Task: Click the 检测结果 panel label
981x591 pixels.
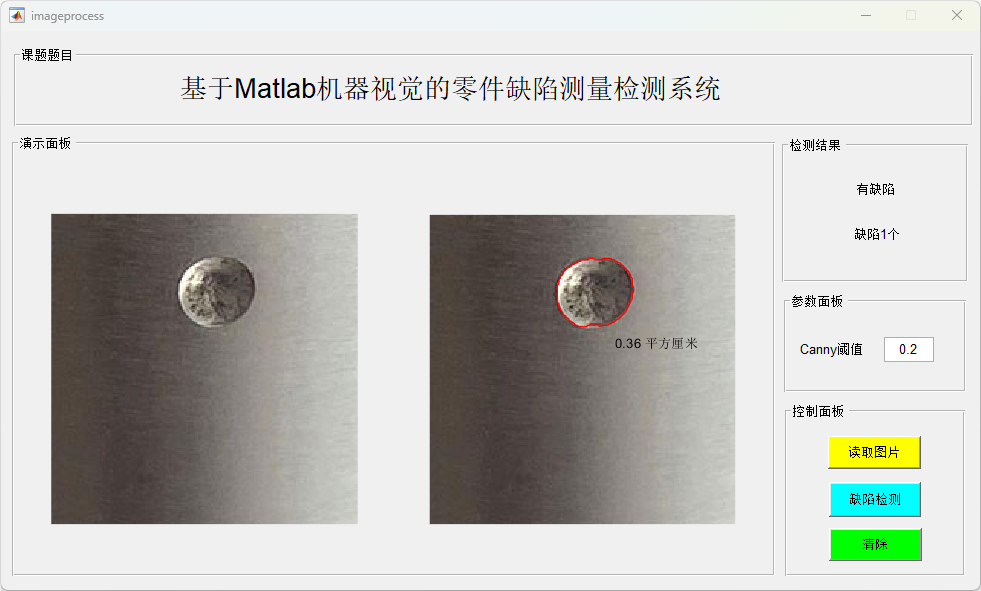Action: tap(815, 145)
